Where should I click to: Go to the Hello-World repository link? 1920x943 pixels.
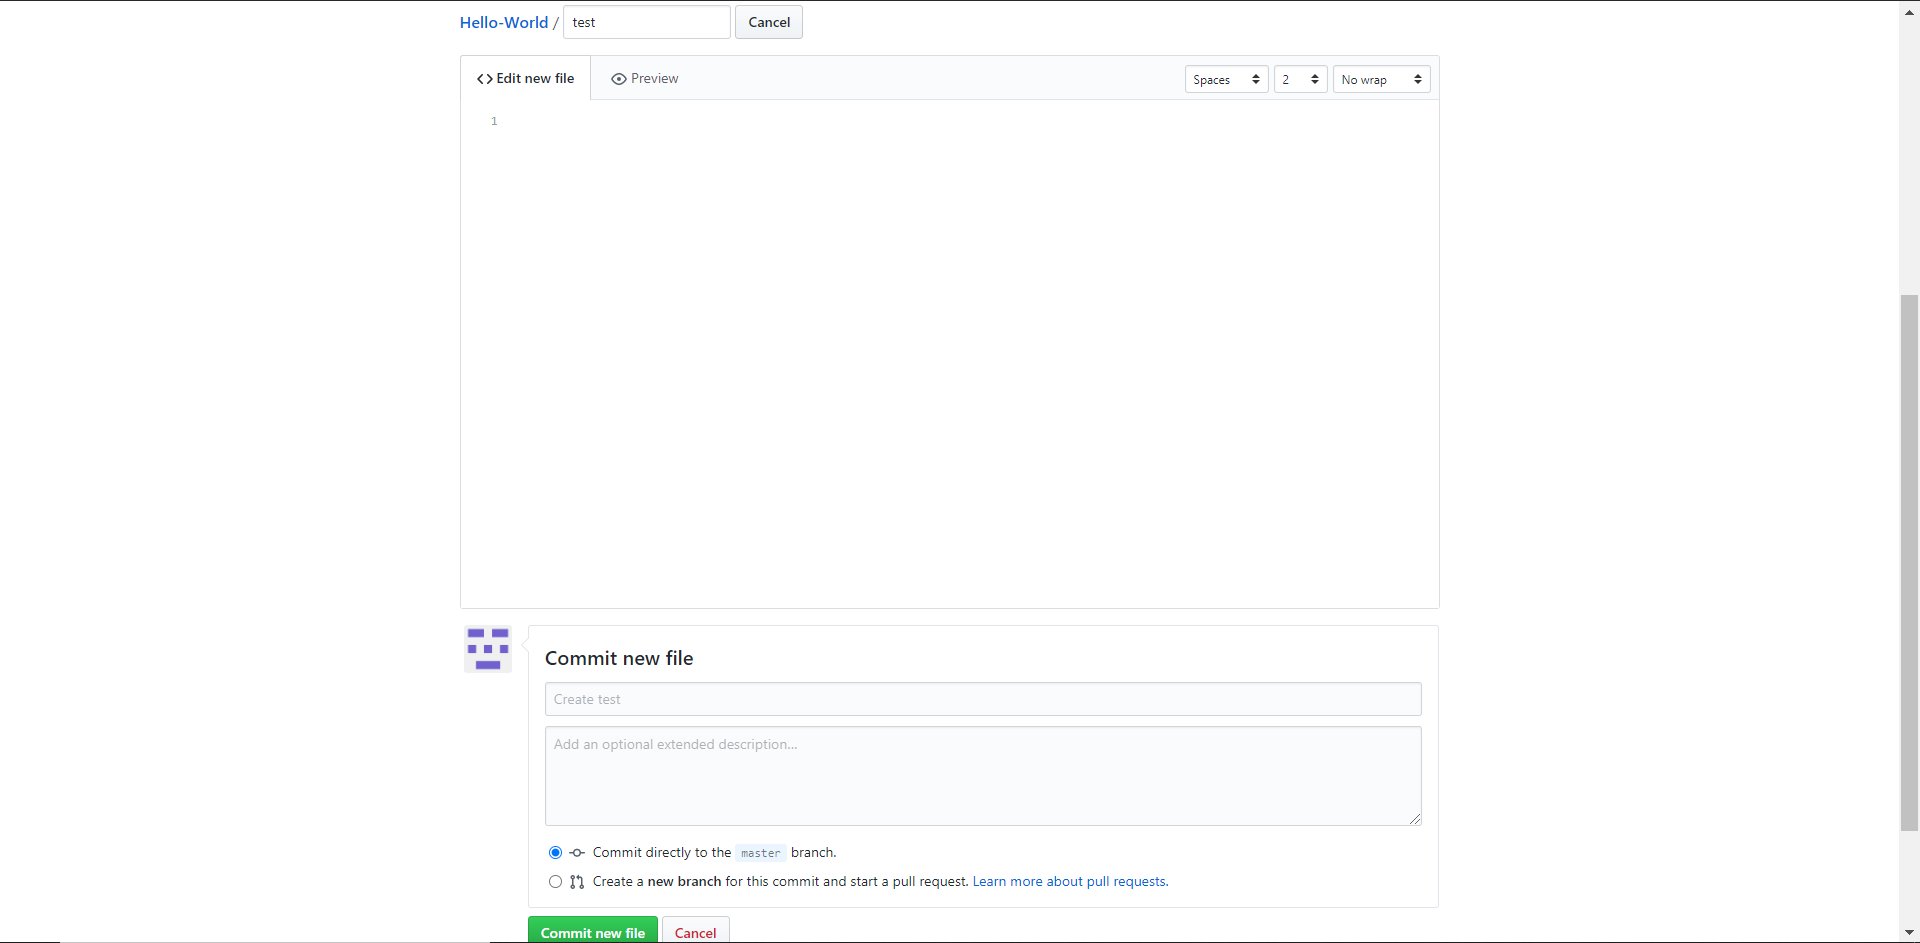pos(504,22)
